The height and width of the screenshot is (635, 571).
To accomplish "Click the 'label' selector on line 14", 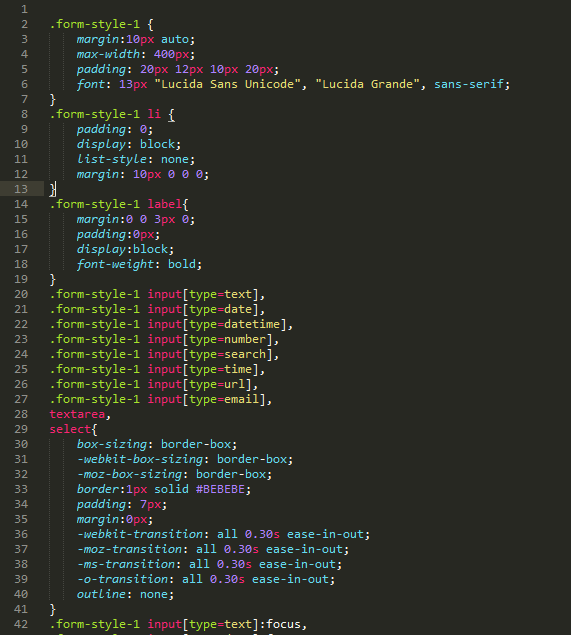I will click(x=165, y=204).
